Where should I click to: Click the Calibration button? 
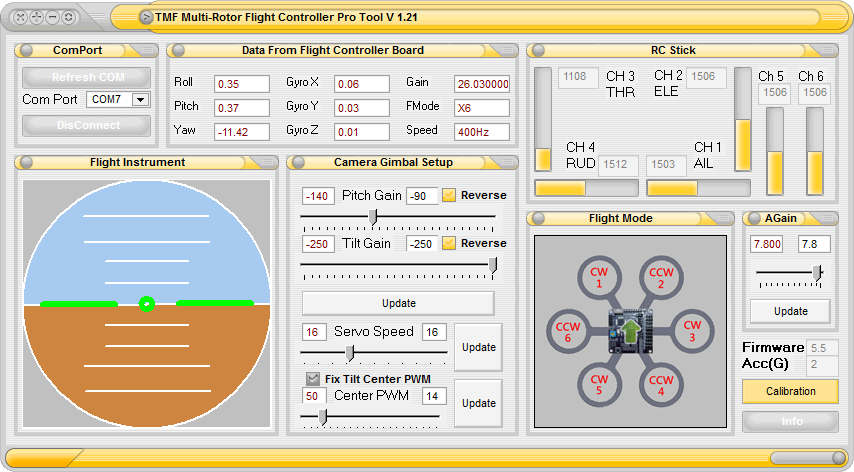tap(790, 391)
